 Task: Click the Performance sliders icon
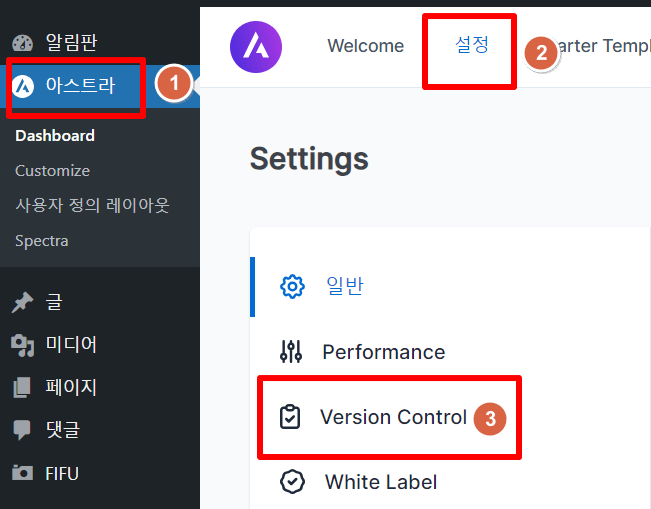click(291, 352)
